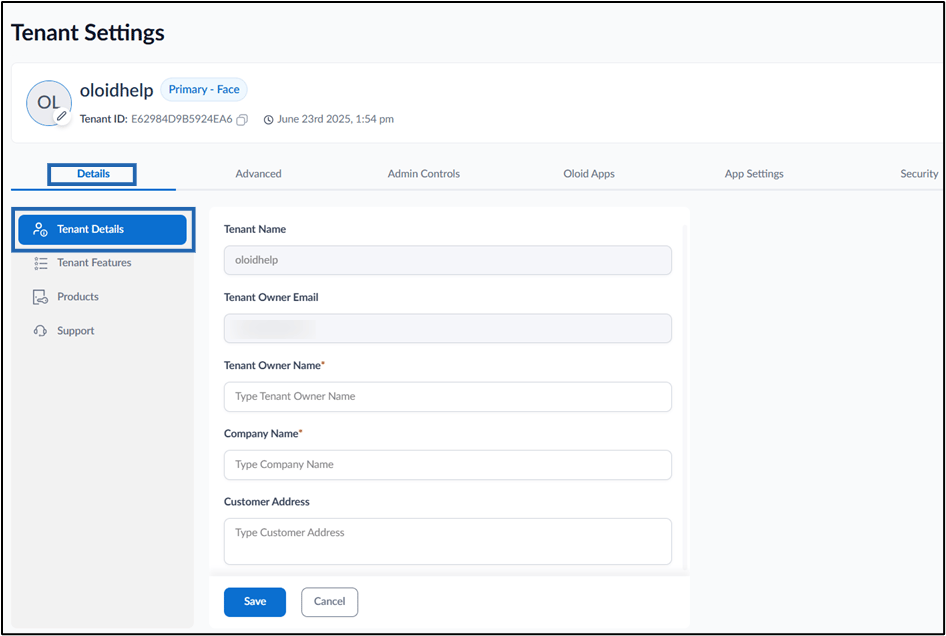946x636 pixels.
Task: Click the Tenant Owner Name label
Action: (274, 365)
